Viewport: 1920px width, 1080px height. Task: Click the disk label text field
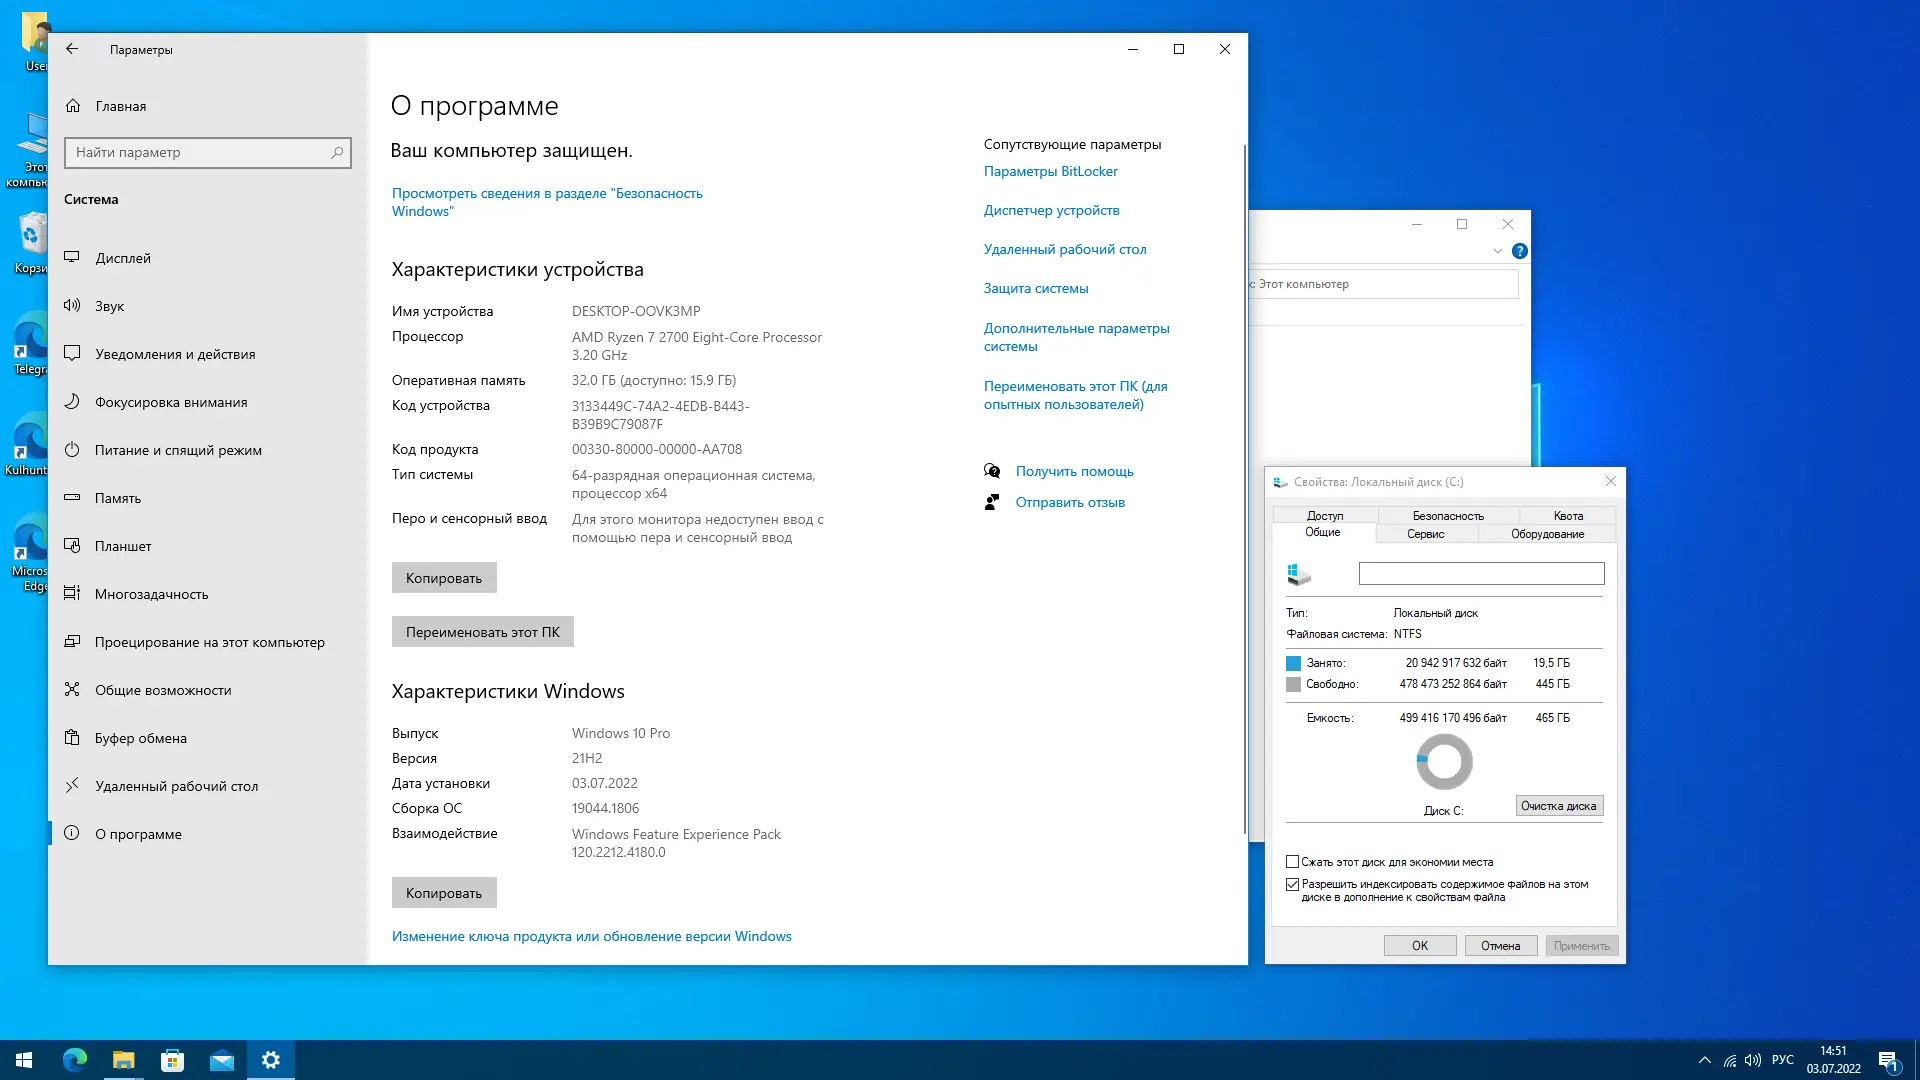click(x=1481, y=573)
